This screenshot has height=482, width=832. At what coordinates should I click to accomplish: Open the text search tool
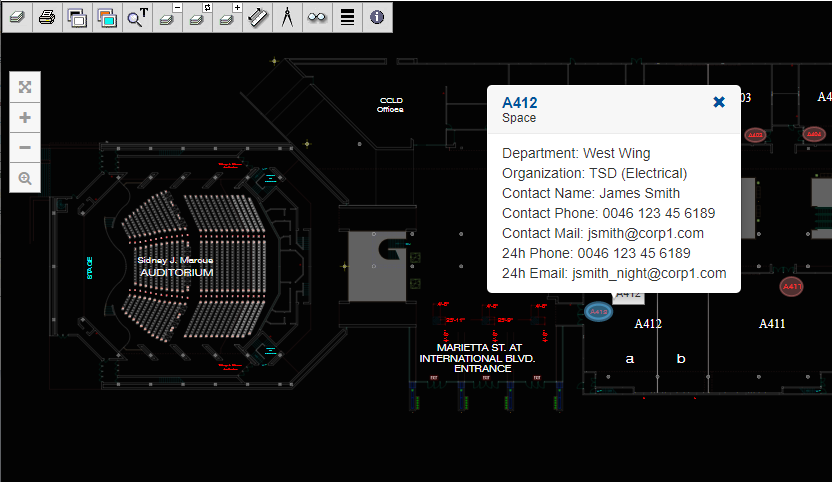pos(136,17)
